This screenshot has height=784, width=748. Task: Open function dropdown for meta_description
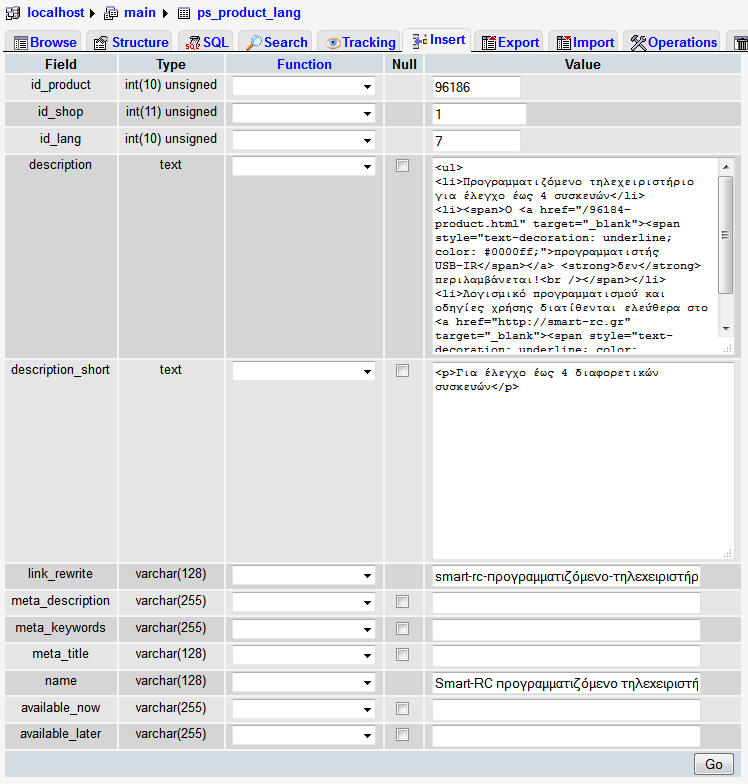304,602
